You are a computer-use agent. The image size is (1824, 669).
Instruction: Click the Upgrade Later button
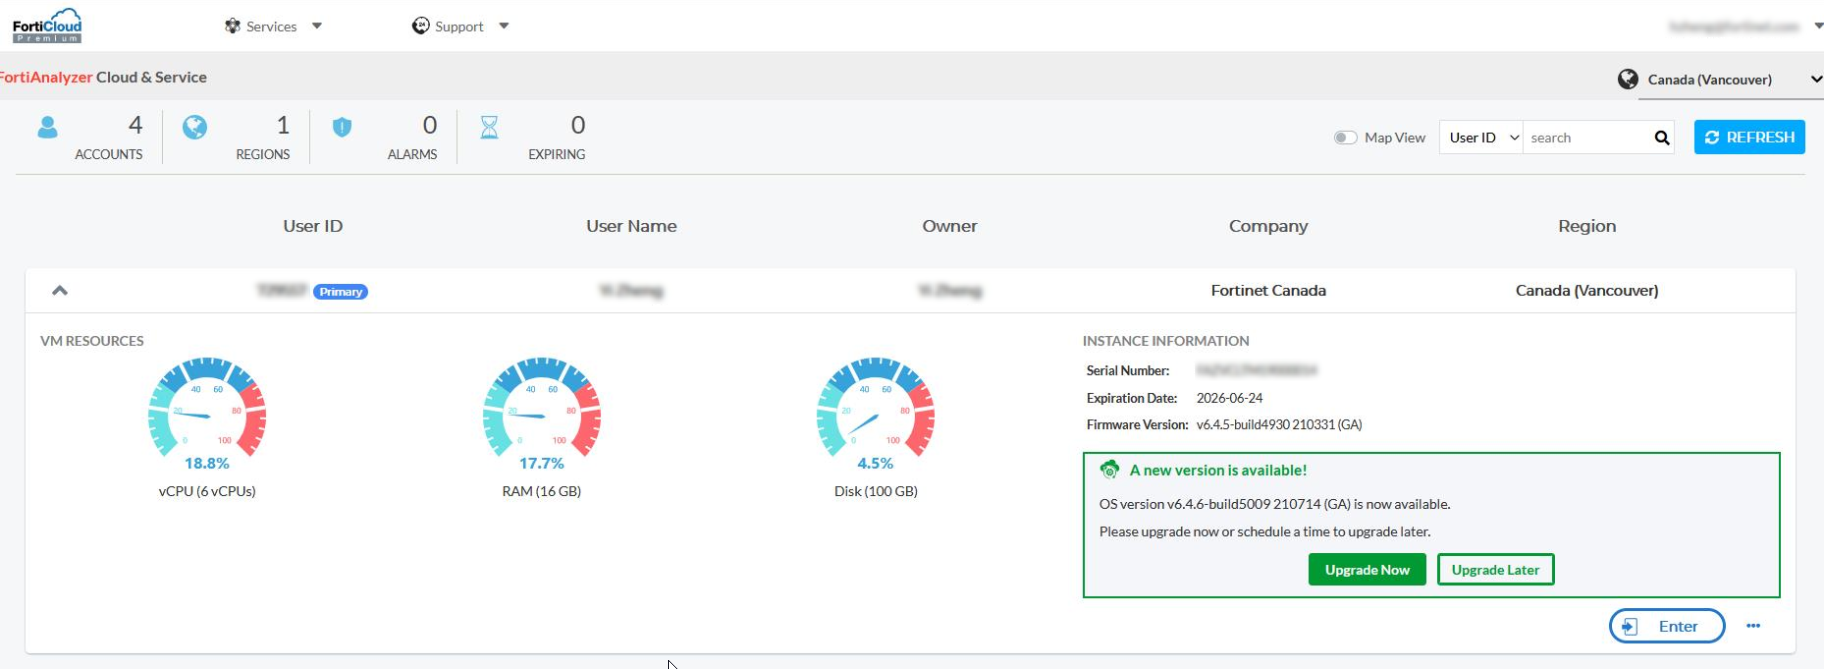[1495, 570]
